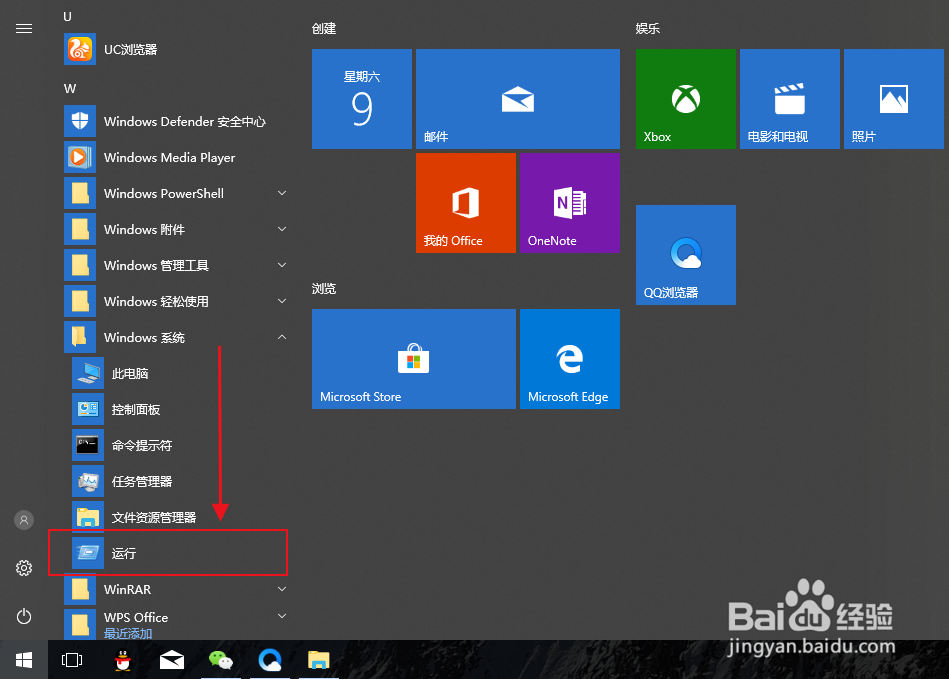
Task: Click the Windows 附件 folder label
Action: coord(144,229)
